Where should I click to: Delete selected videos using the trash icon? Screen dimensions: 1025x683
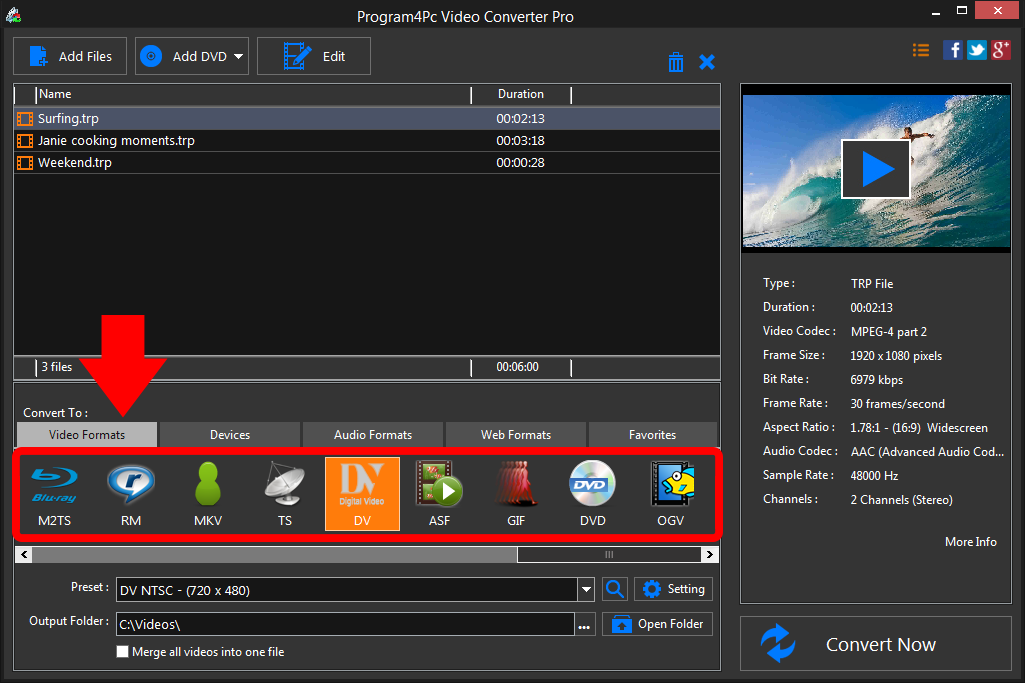click(676, 61)
